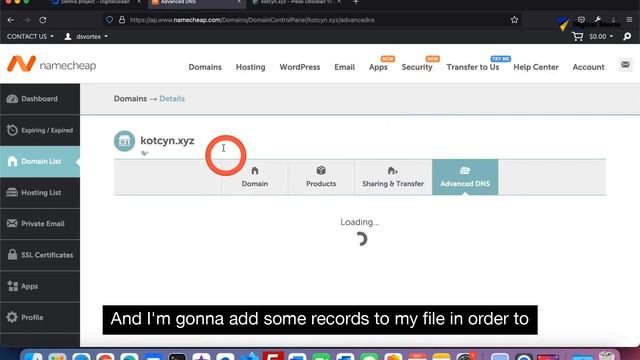640x360 pixels.
Task: Open Hosting List in sidebar
Action: [x=40, y=193]
